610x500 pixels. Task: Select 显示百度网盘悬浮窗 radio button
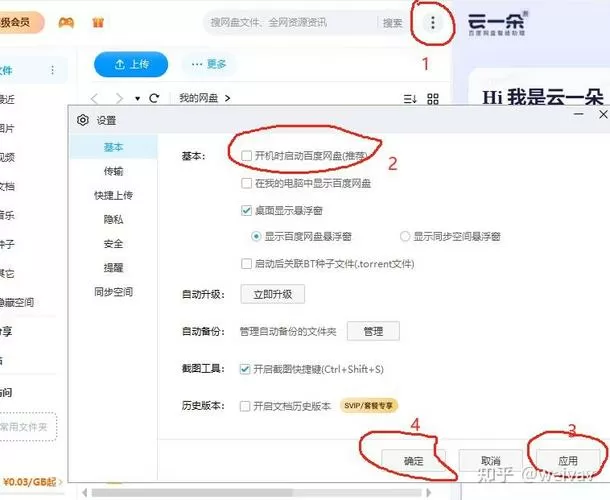tap(256, 236)
